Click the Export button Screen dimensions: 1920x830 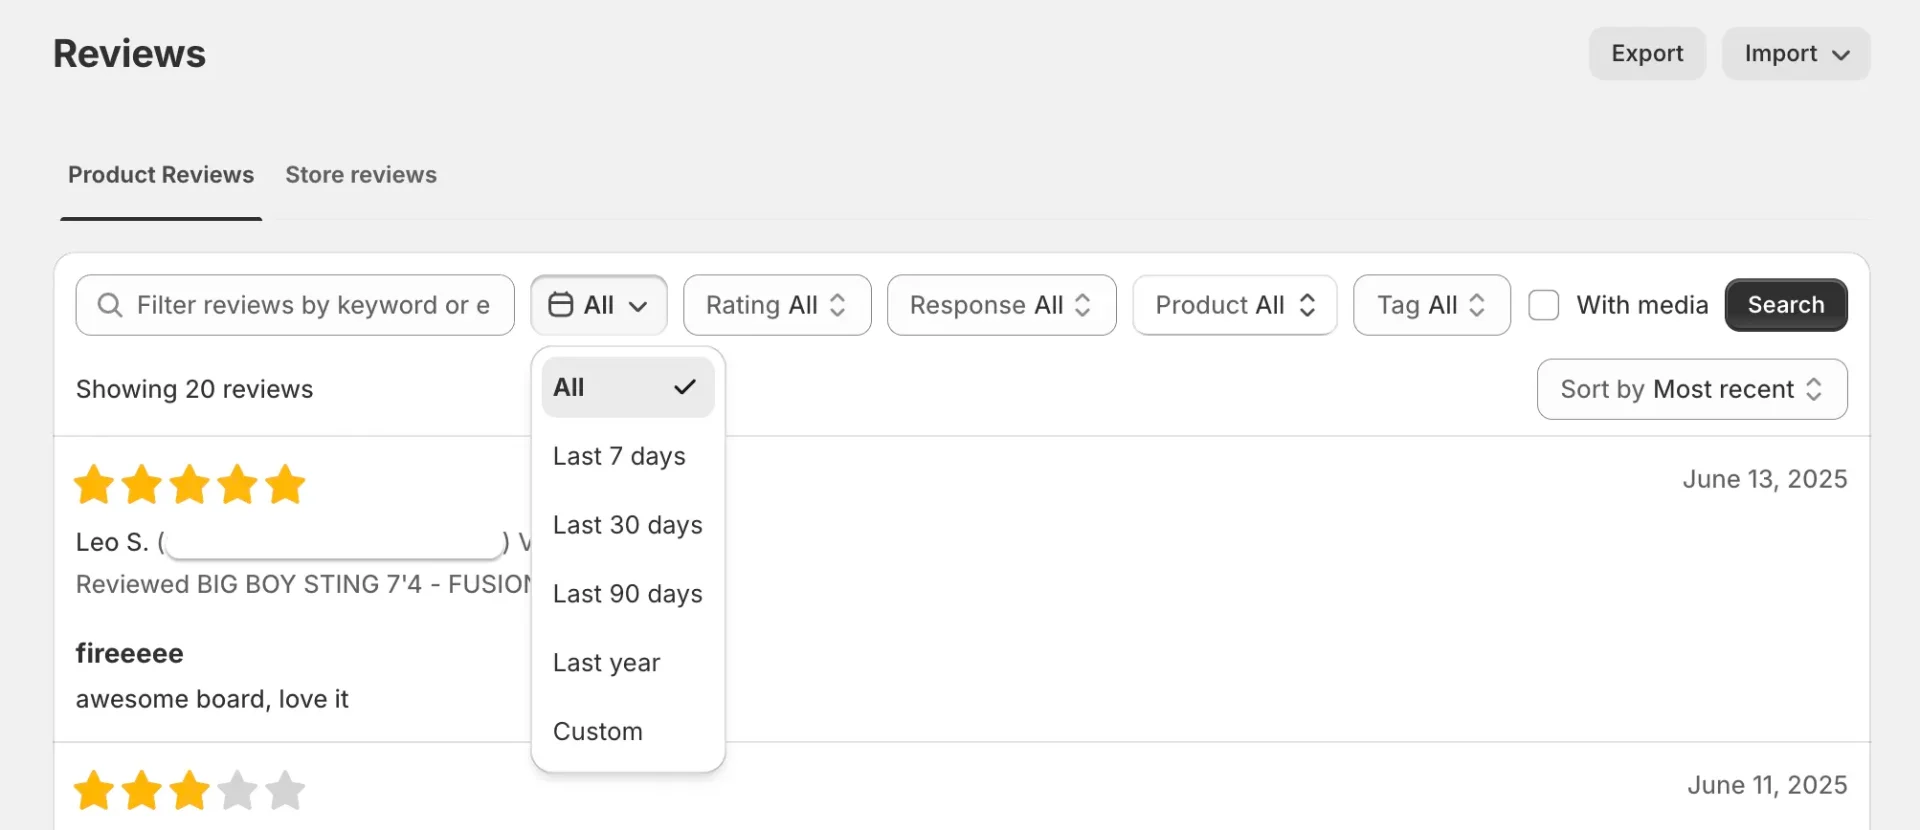pyautogui.click(x=1647, y=53)
